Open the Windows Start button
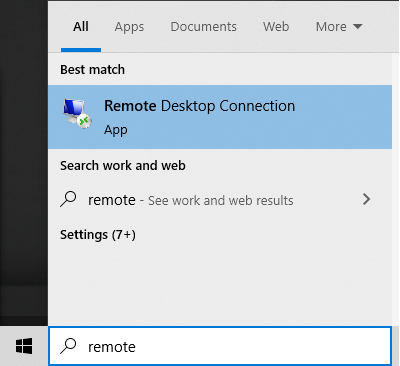 (x=24, y=346)
